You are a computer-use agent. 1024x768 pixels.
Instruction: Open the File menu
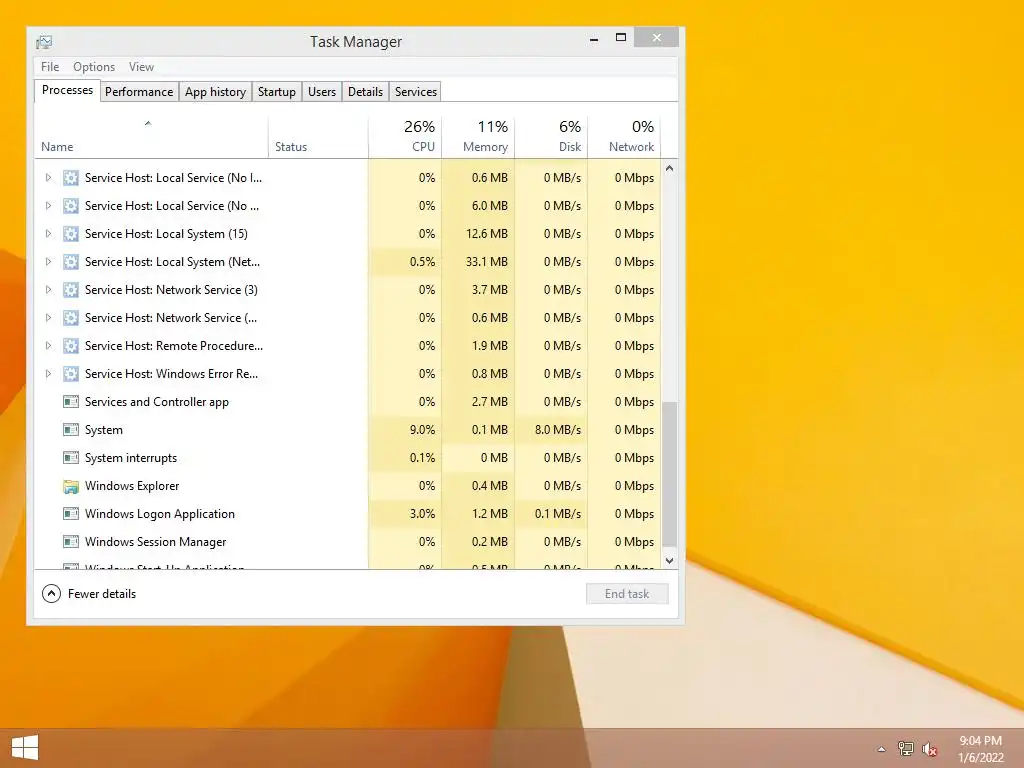pyautogui.click(x=50, y=67)
